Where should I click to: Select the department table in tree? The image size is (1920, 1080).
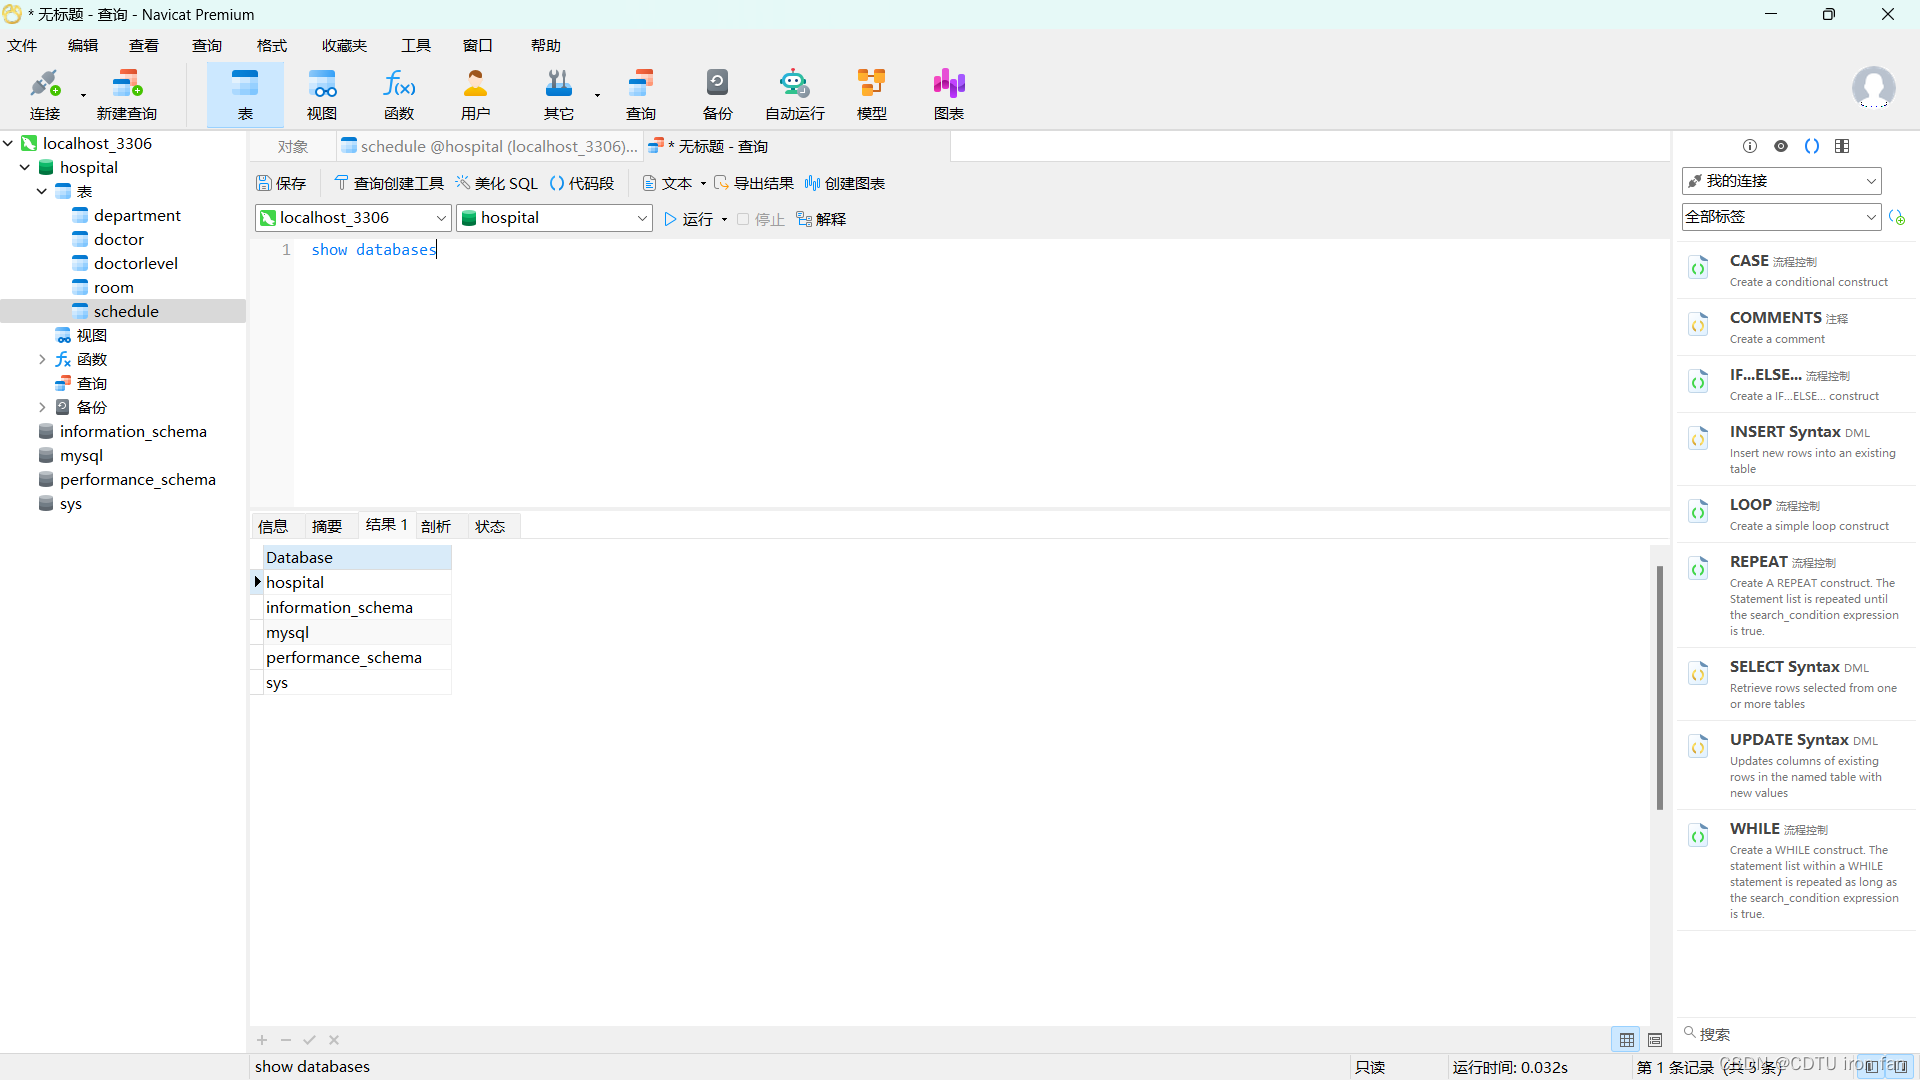(137, 215)
